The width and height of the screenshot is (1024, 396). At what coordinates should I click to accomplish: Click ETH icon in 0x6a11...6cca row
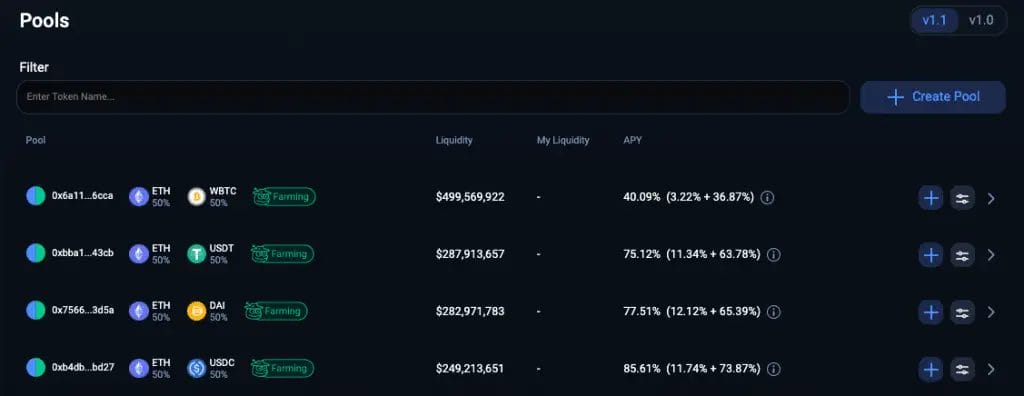point(138,197)
